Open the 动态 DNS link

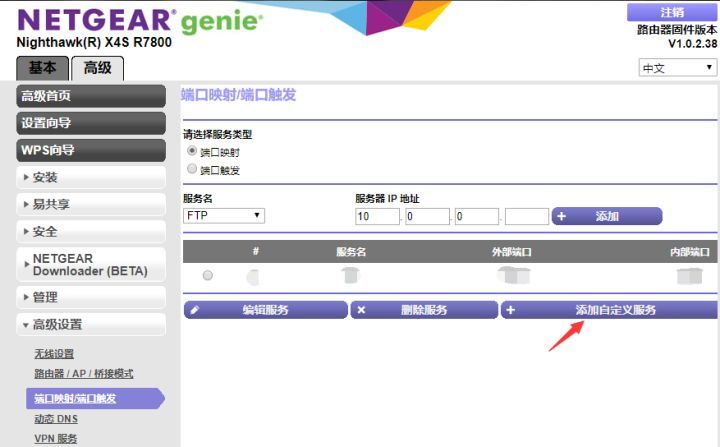pos(55,418)
